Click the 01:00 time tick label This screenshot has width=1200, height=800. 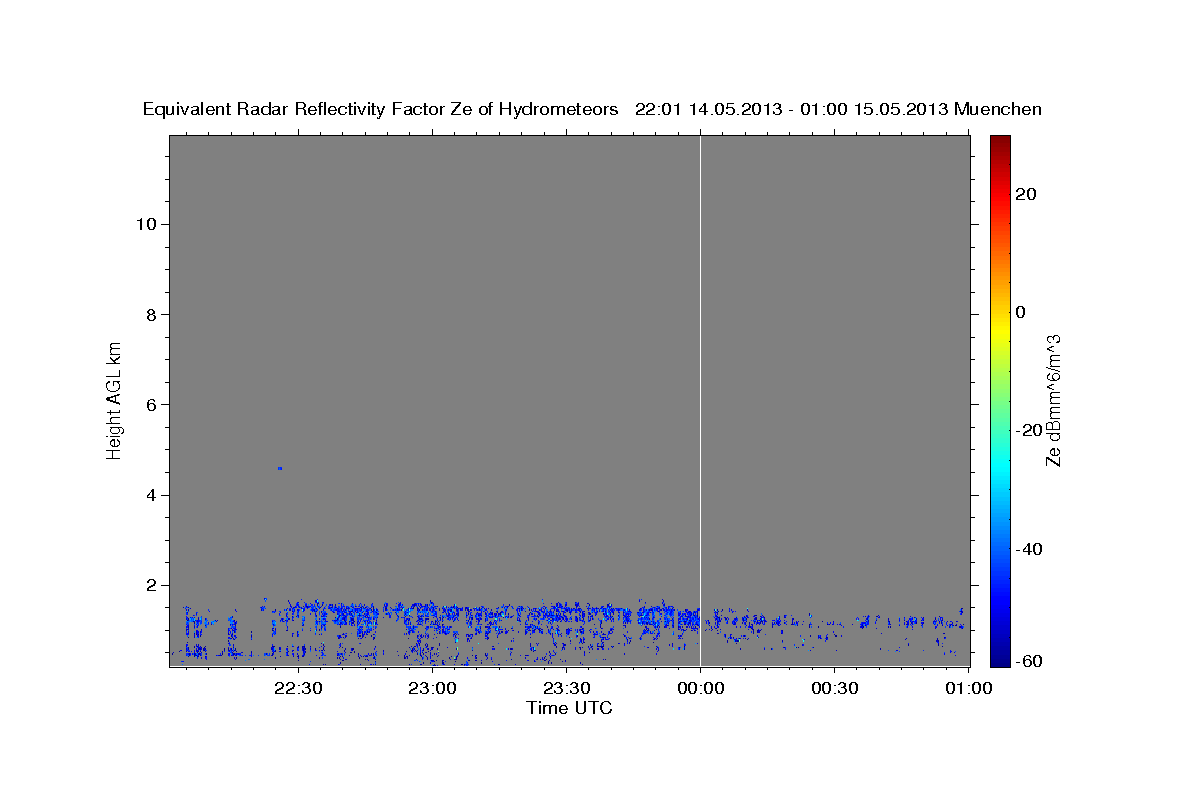pos(968,688)
